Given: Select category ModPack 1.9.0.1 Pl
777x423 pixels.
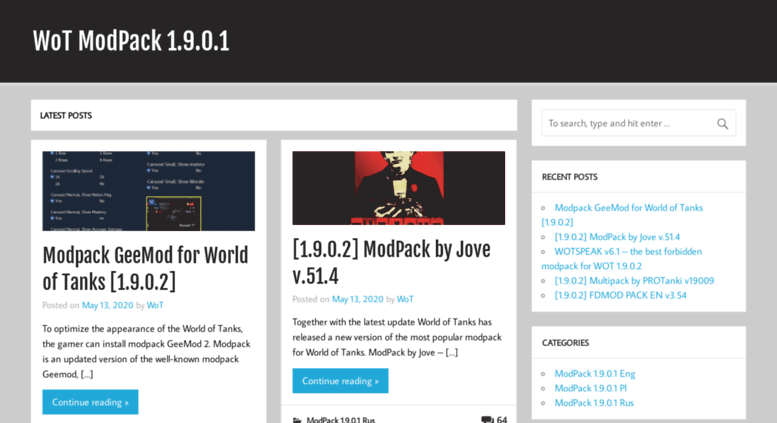Looking at the screenshot, I should (x=591, y=388).
